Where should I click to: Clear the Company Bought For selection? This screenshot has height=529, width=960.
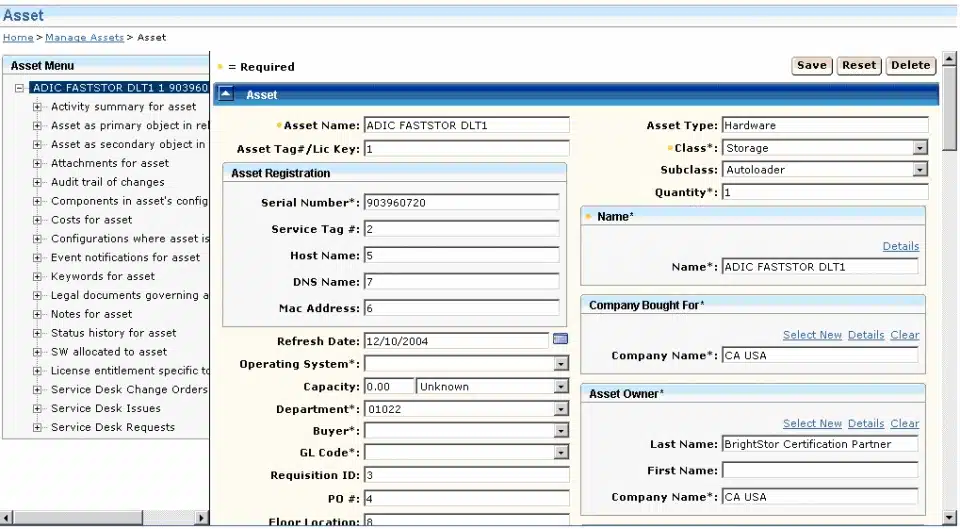[905, 335]
